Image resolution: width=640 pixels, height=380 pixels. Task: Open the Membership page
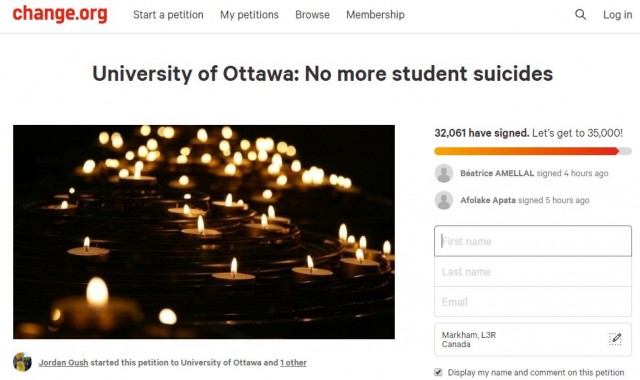(x=376, y=15)
